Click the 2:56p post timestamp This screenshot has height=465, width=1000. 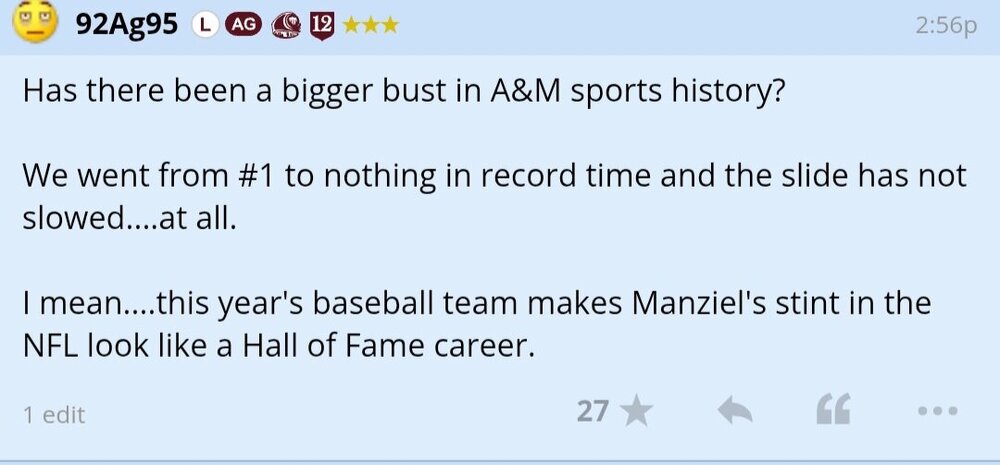(945, 26)
